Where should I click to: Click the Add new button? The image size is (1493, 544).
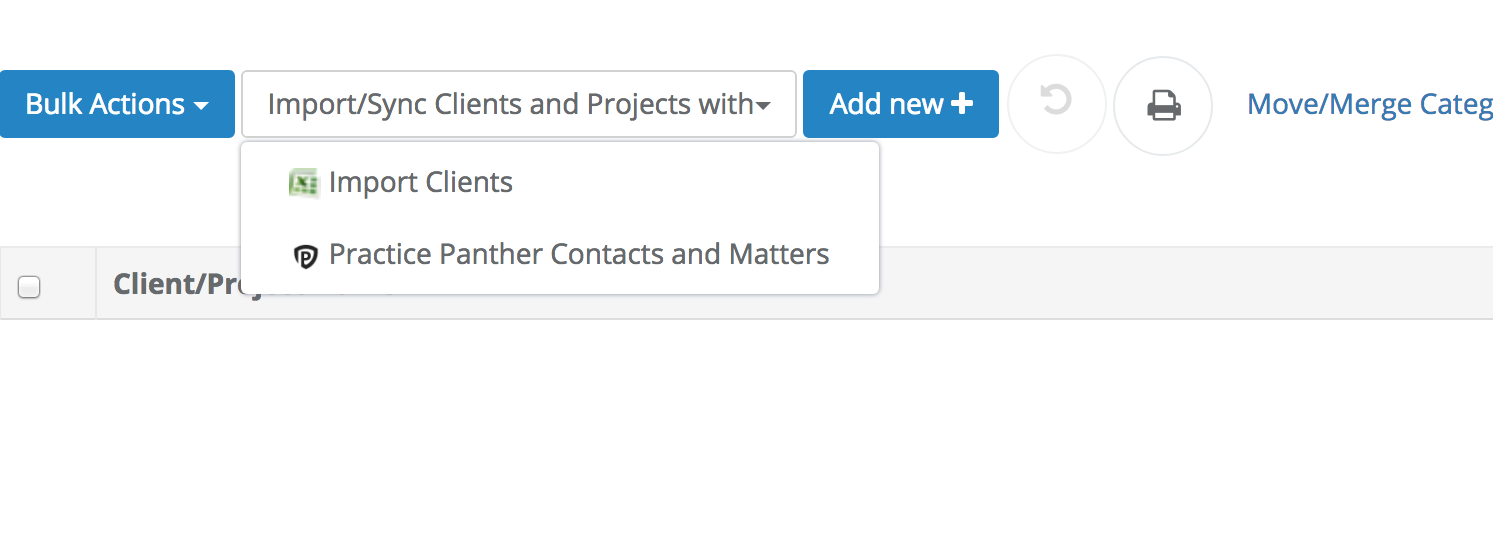[x=901, y=104]
